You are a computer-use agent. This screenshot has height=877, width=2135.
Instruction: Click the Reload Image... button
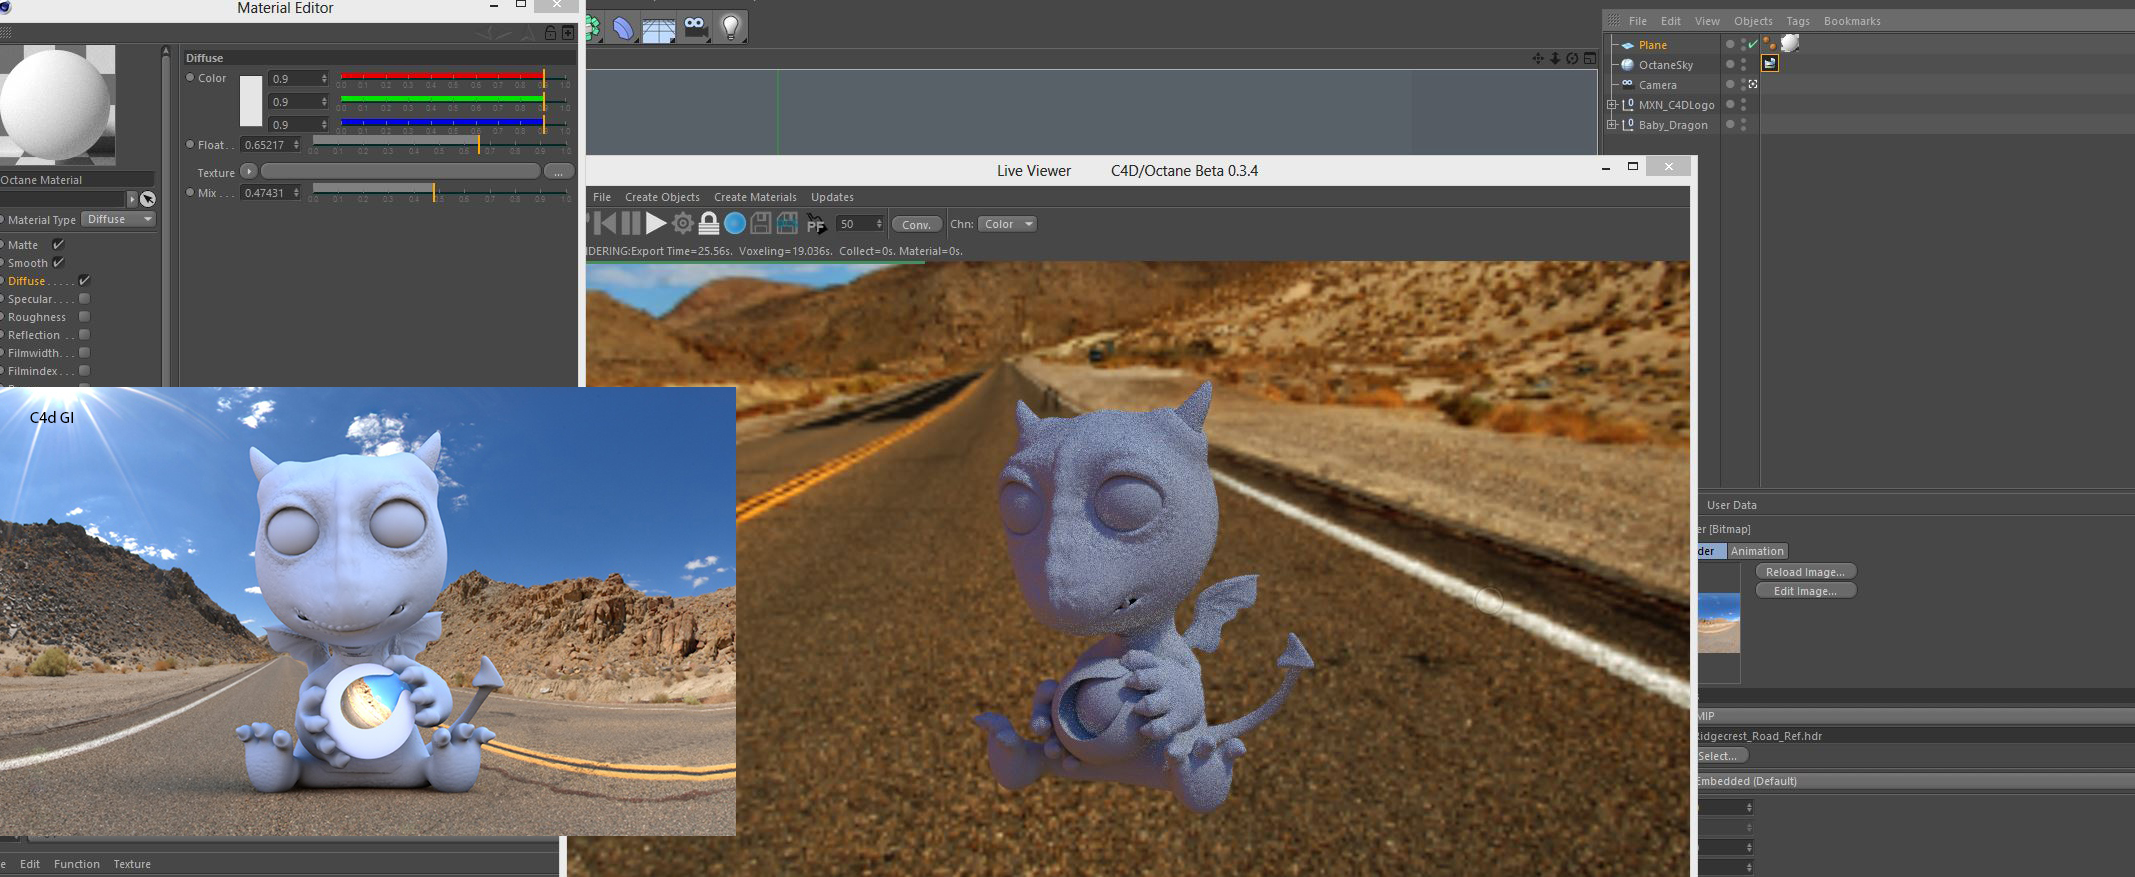click(x=1805, y=572)
